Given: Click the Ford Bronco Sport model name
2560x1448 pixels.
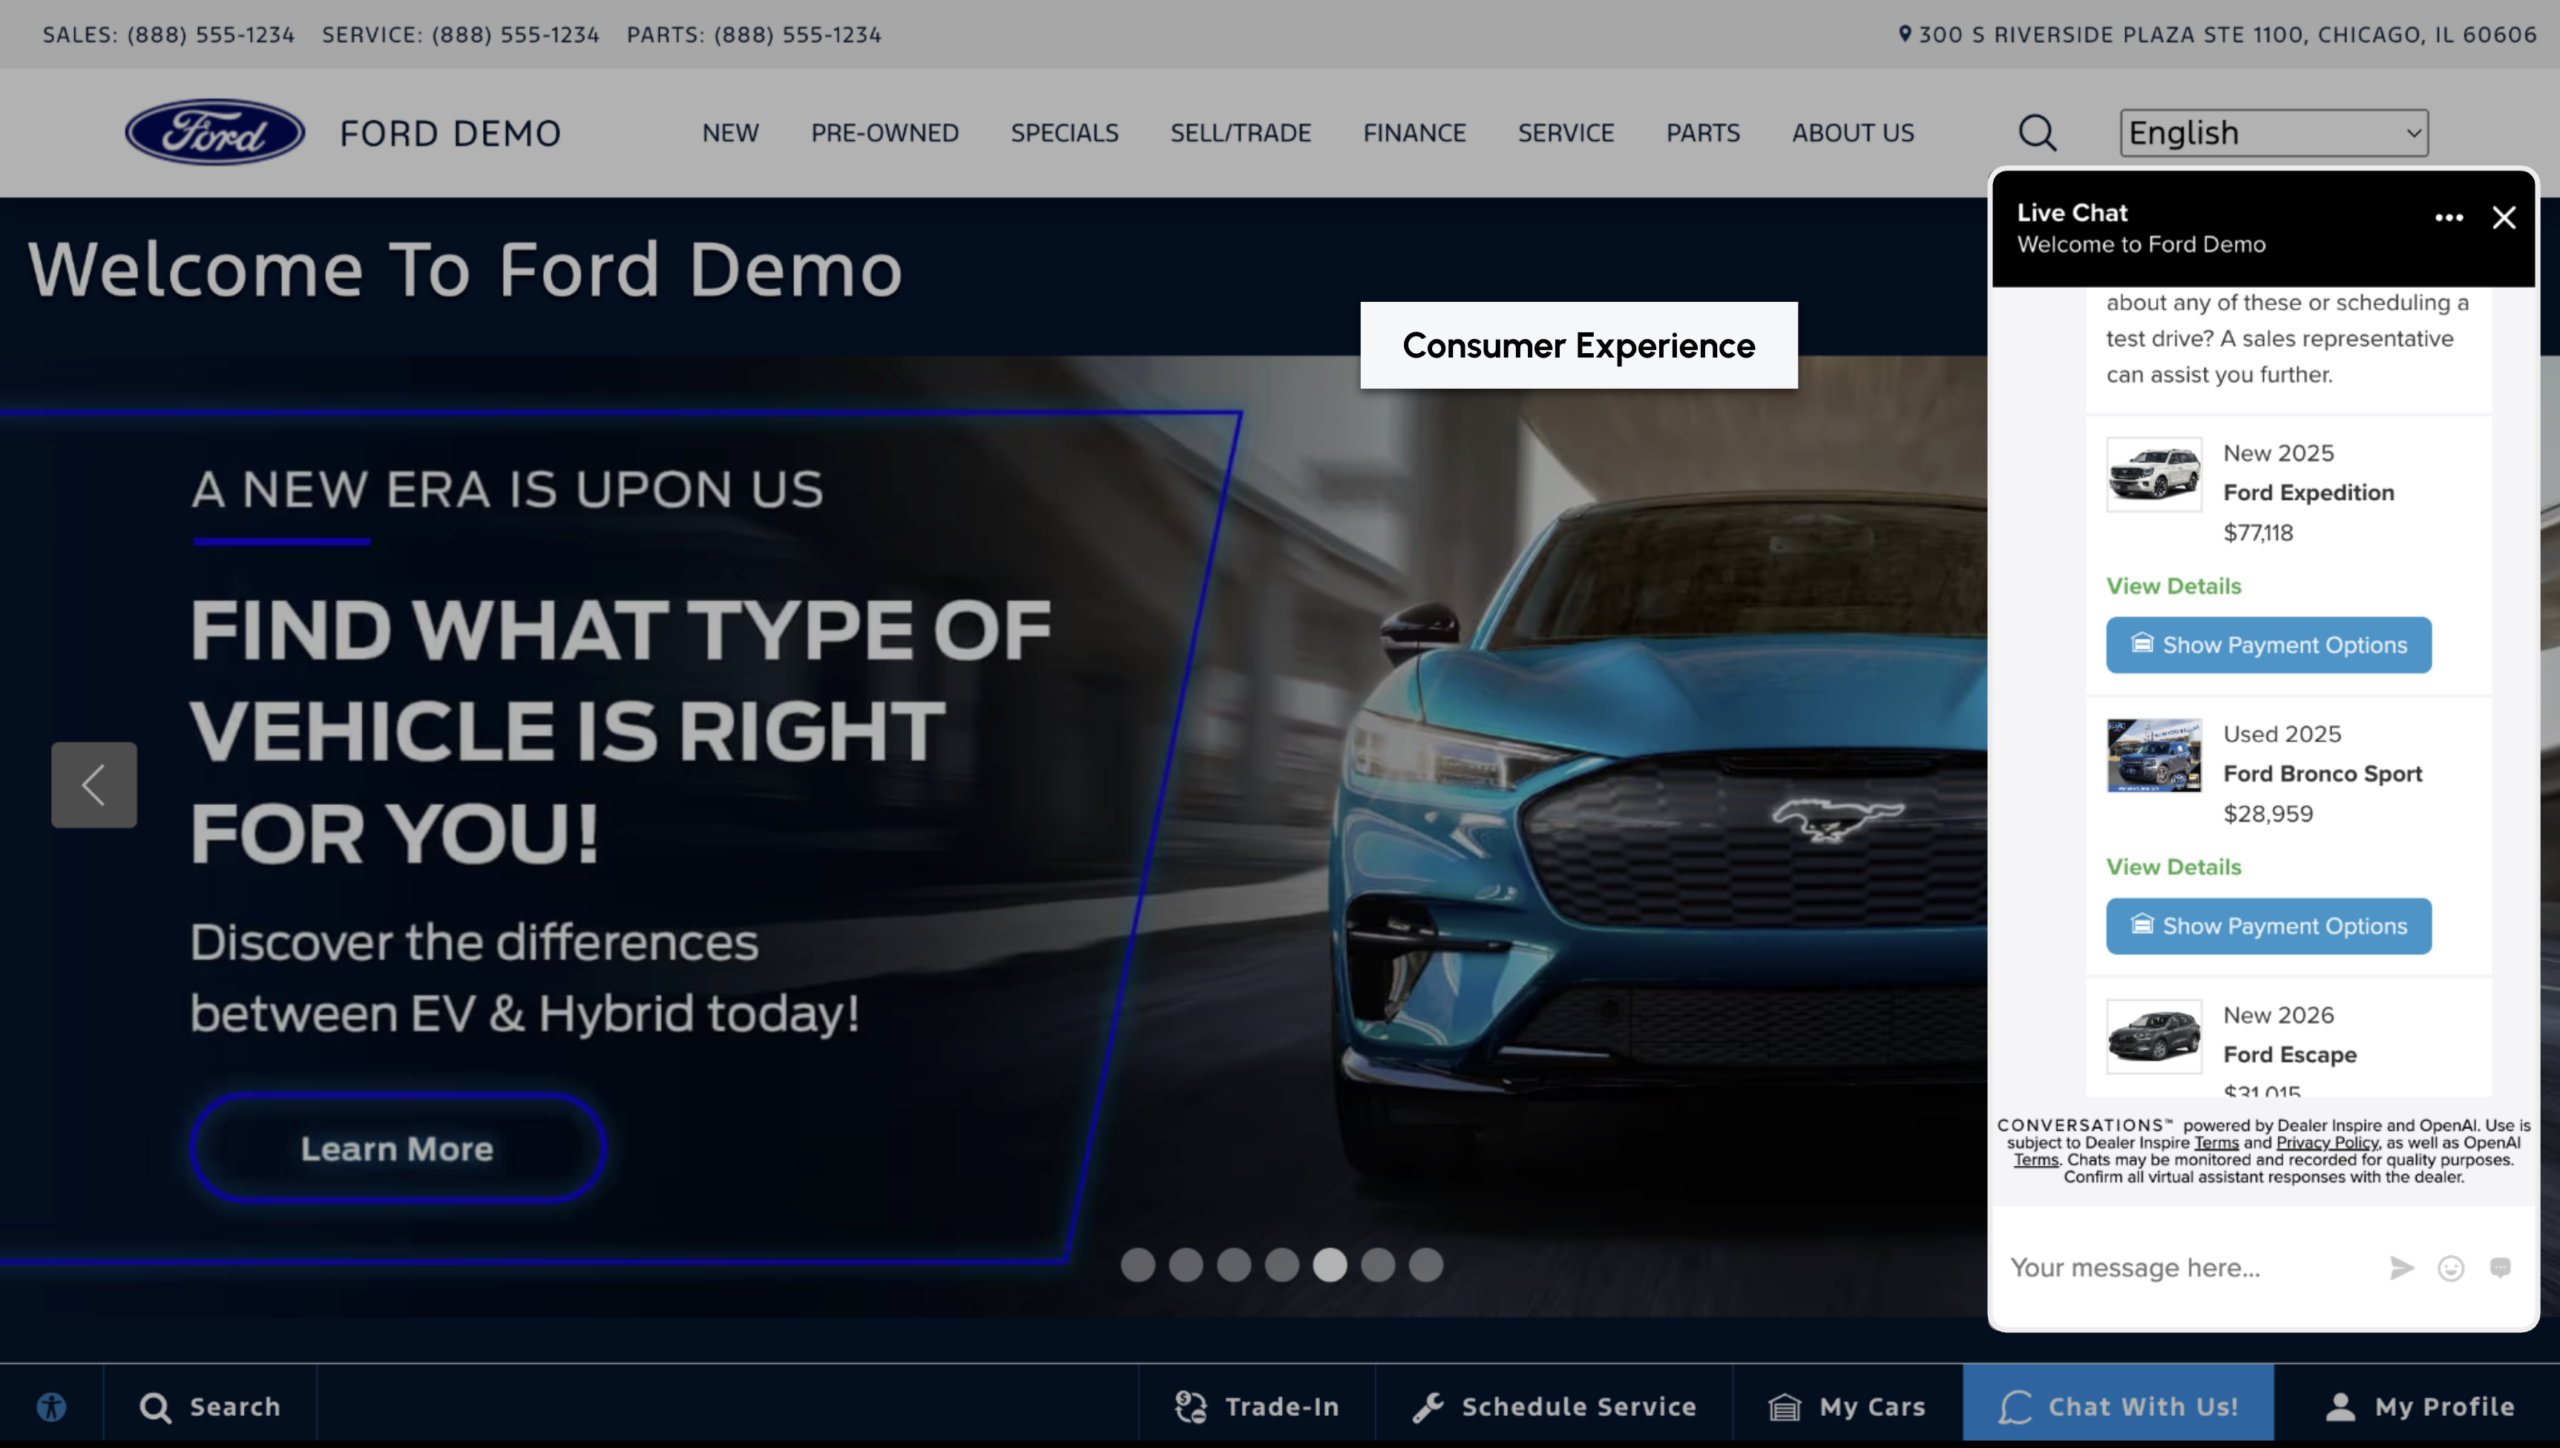Looking at the screenshot, I should 2323,774.
